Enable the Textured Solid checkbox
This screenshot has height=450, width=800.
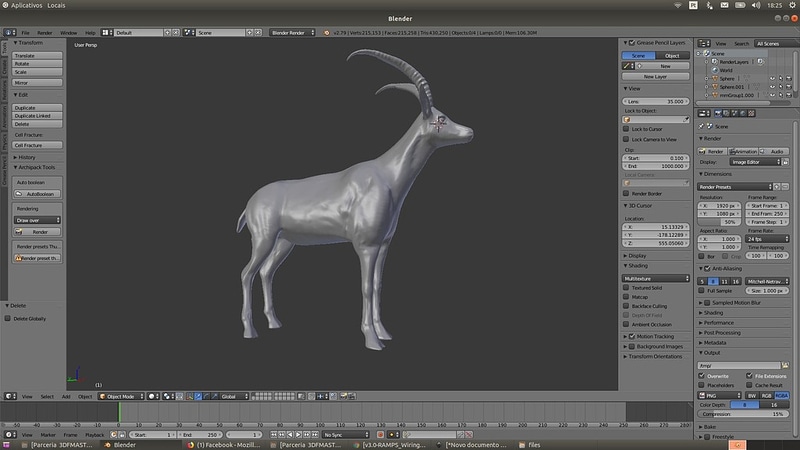coord(626,287)
